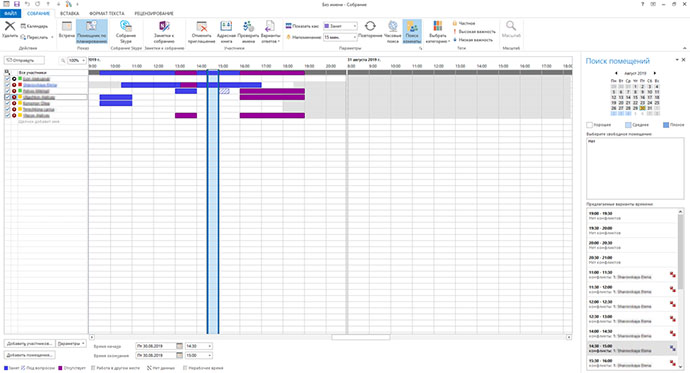Open Часовые пояса globe icon
Screen dimensions: 690x373
click(393, 26)
